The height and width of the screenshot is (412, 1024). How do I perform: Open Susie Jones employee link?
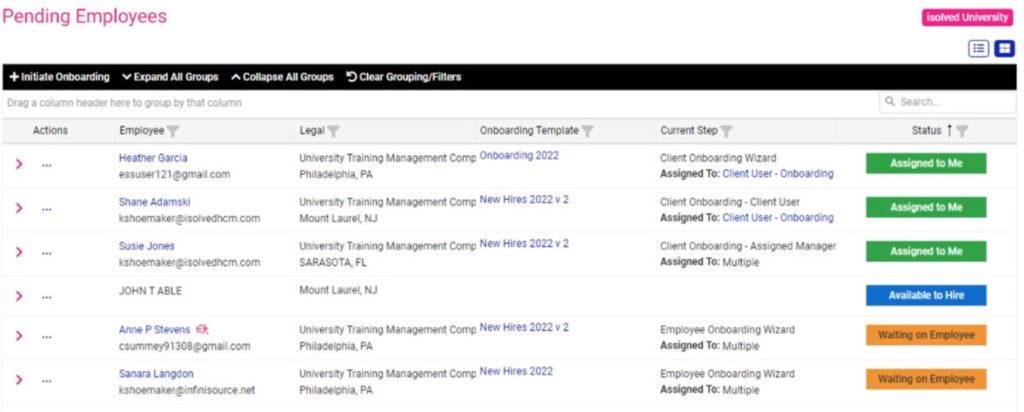146,246
